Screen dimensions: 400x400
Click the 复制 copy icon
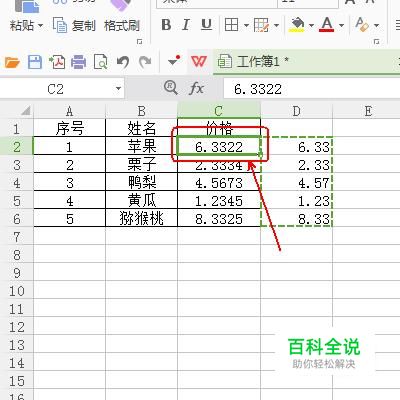[x=60, y=25]
